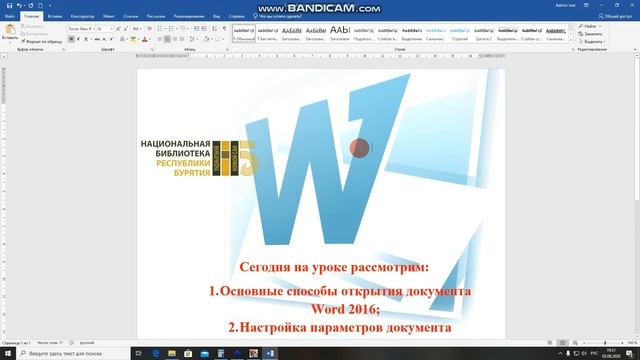The height and width of the screenshot is (360, 640).
Task: Toggle Italic formatting
Action: [x=78, y=39]
